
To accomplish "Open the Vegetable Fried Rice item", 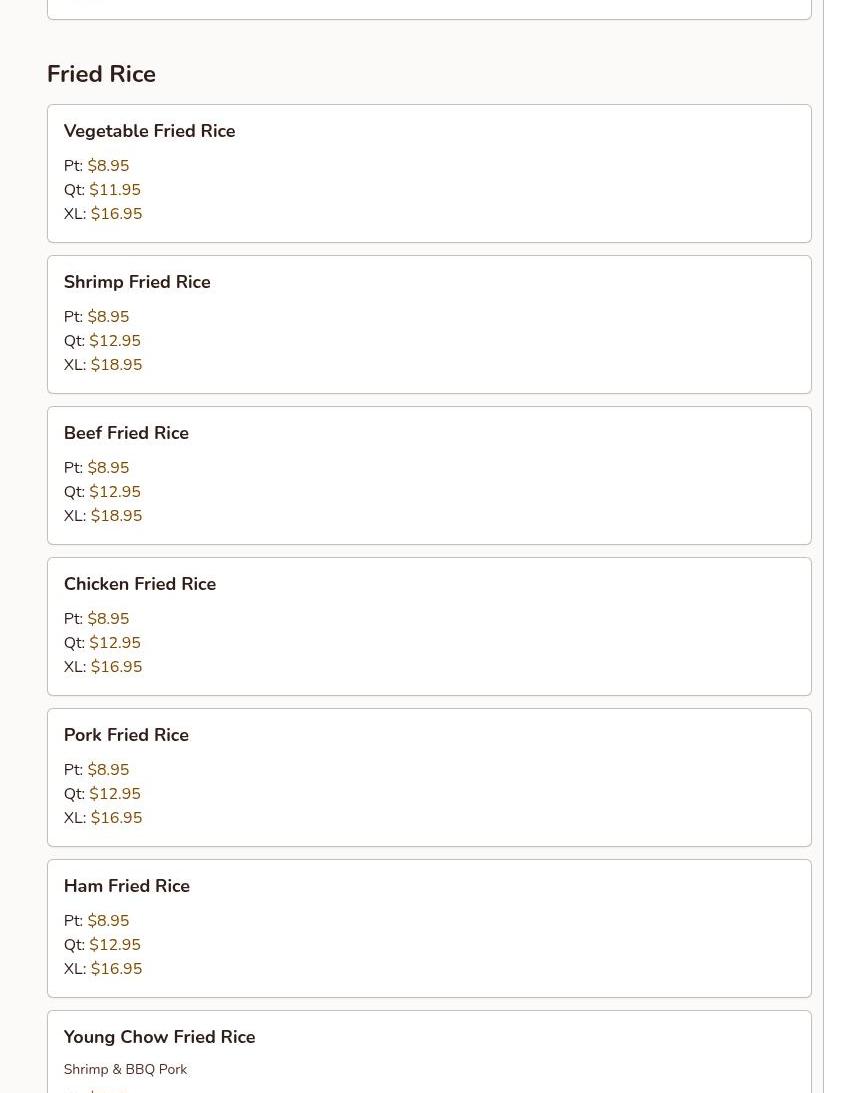I will coord(149,131).
